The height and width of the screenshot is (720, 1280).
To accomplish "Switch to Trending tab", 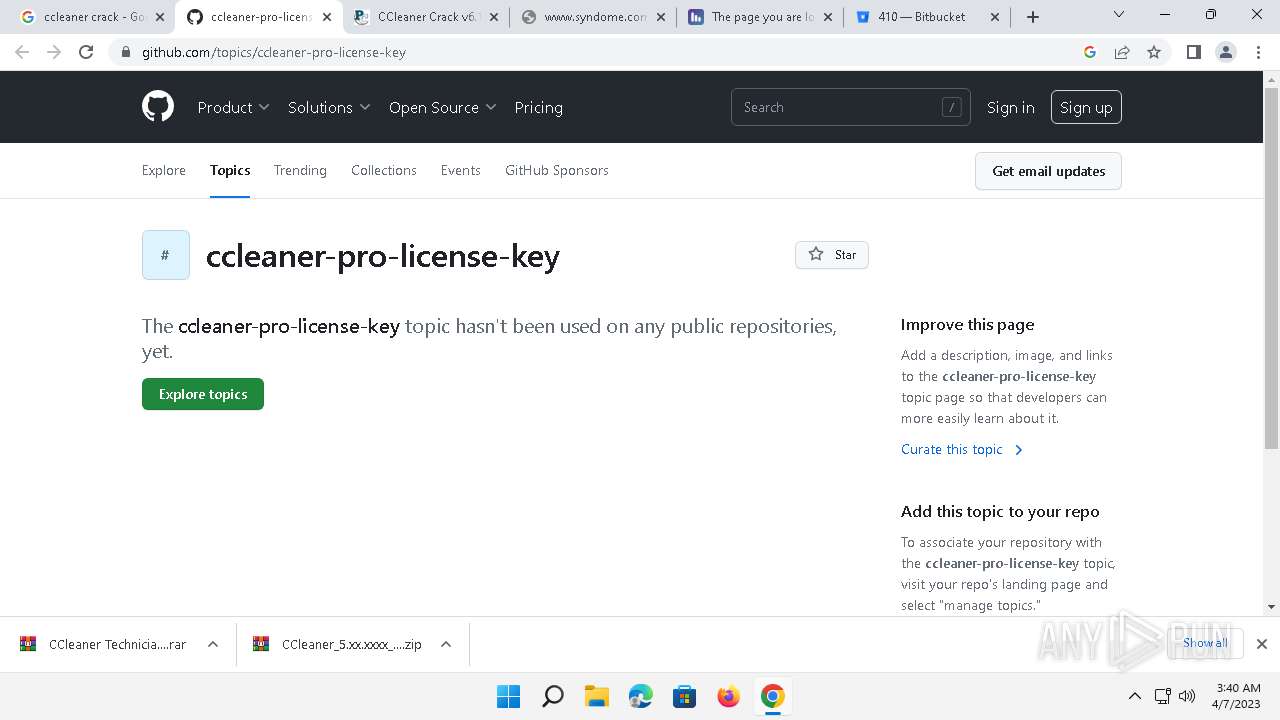I will point(300,170).
